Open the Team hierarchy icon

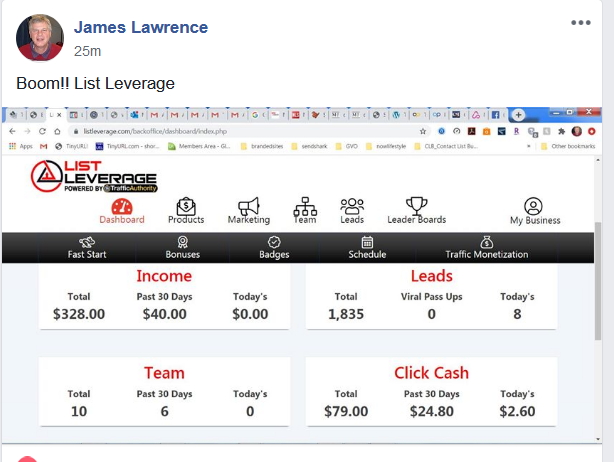click(305, 206)
